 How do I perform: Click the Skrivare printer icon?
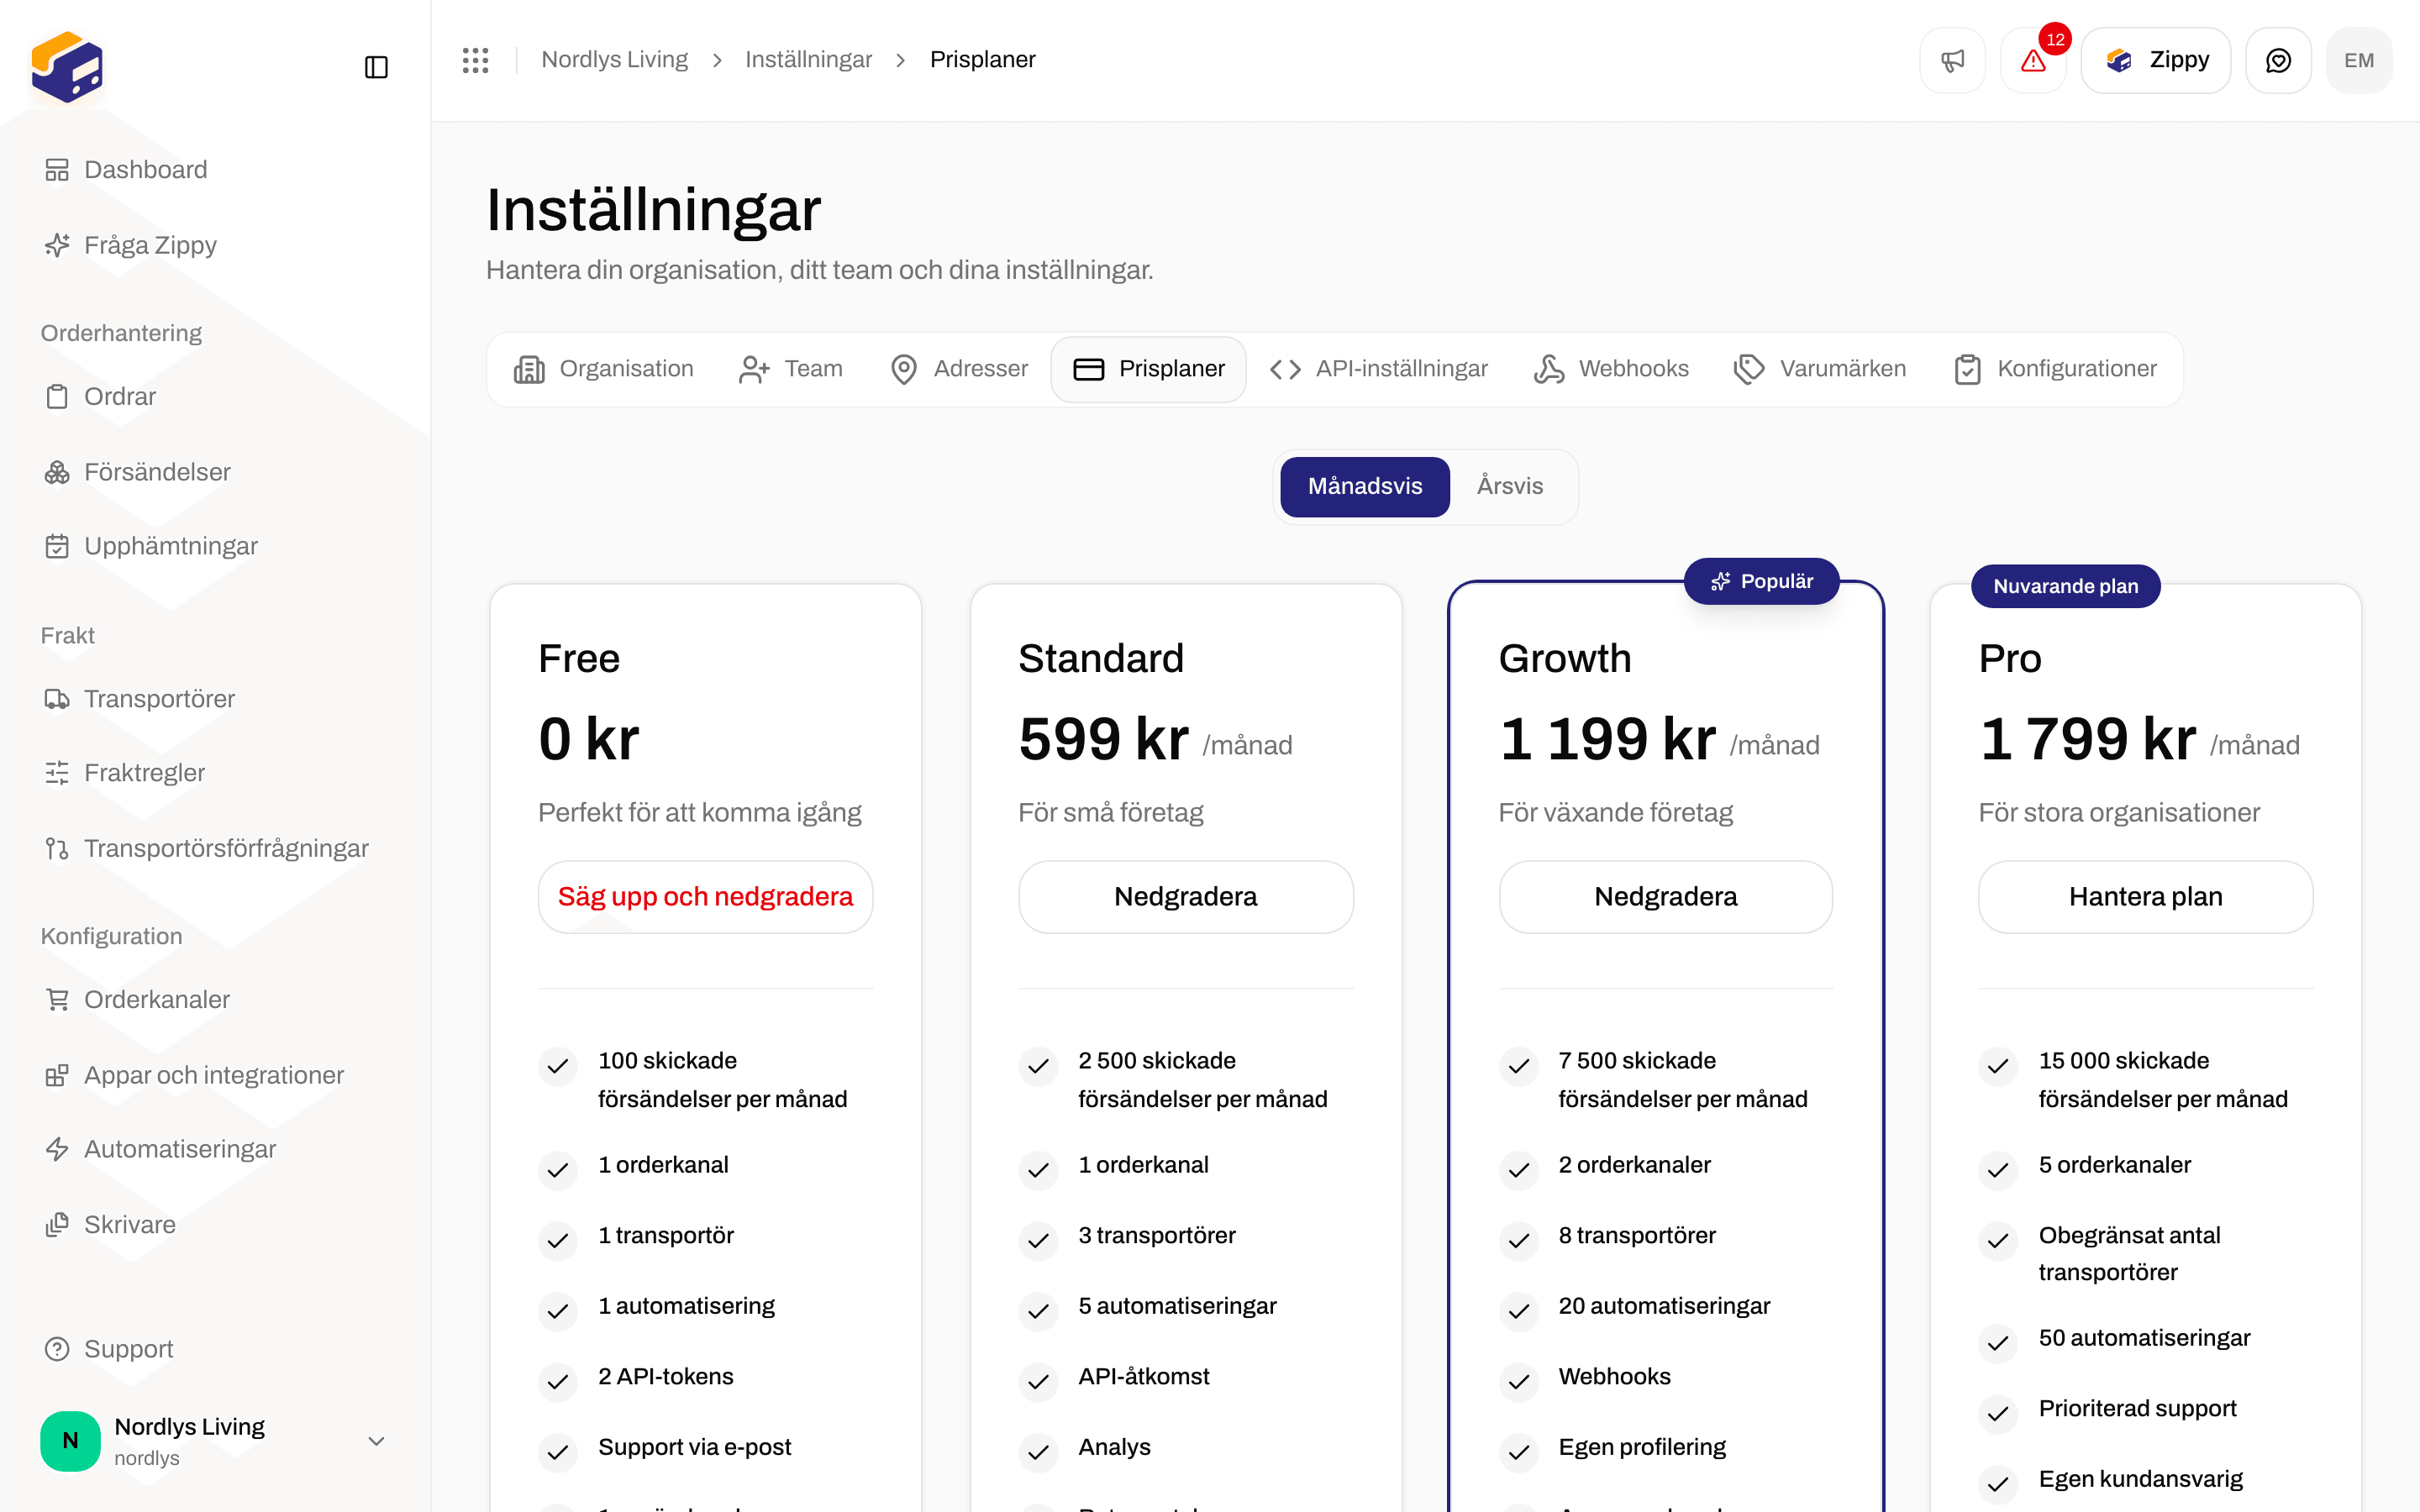[57, 1224]
